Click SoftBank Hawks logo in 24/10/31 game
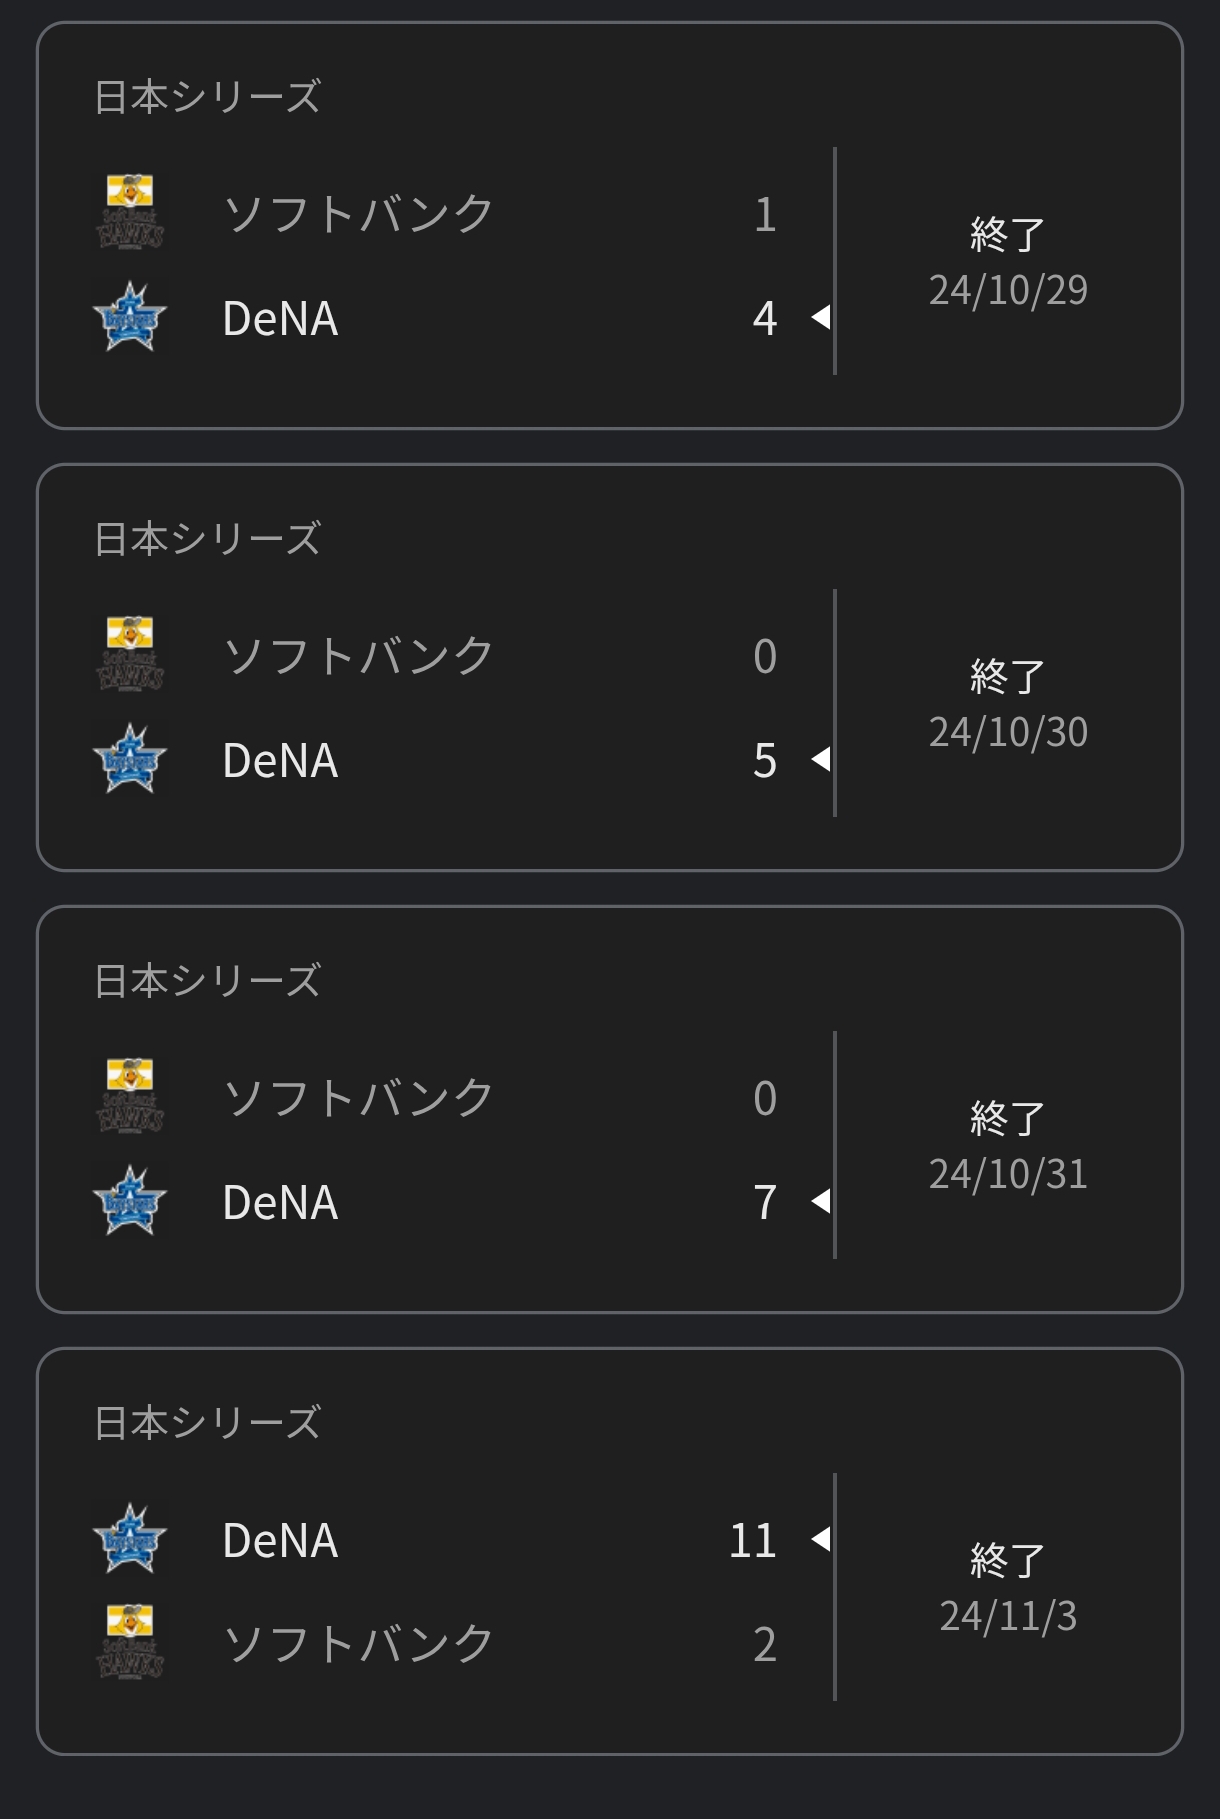 coord(130,1096)
